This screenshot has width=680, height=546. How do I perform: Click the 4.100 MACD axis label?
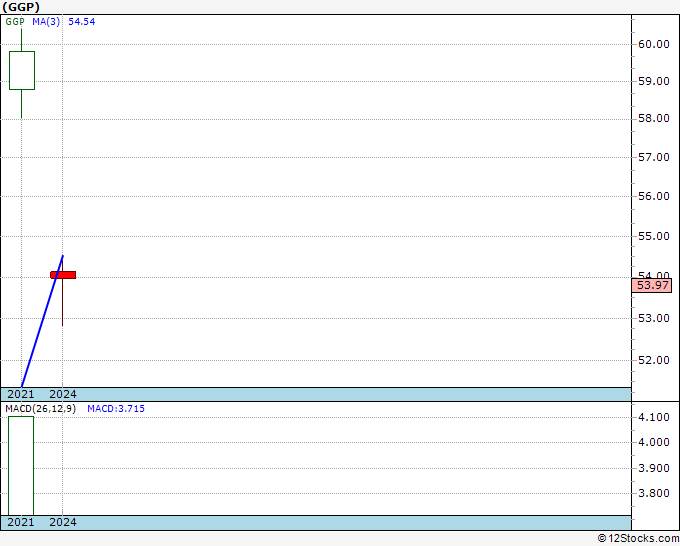point(654,417)
